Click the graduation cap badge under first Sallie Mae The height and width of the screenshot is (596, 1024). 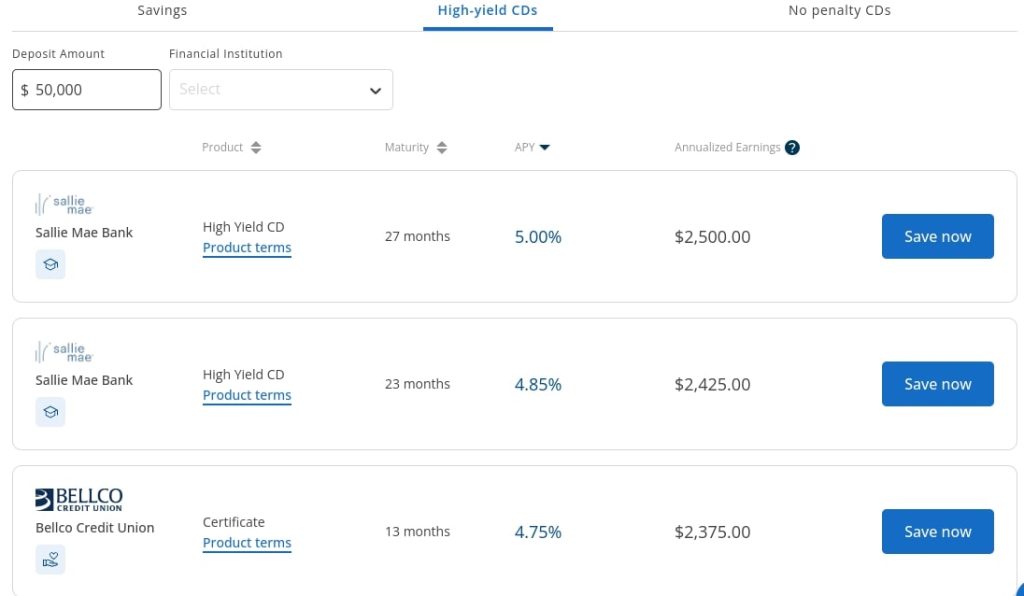tap(50, 265)
